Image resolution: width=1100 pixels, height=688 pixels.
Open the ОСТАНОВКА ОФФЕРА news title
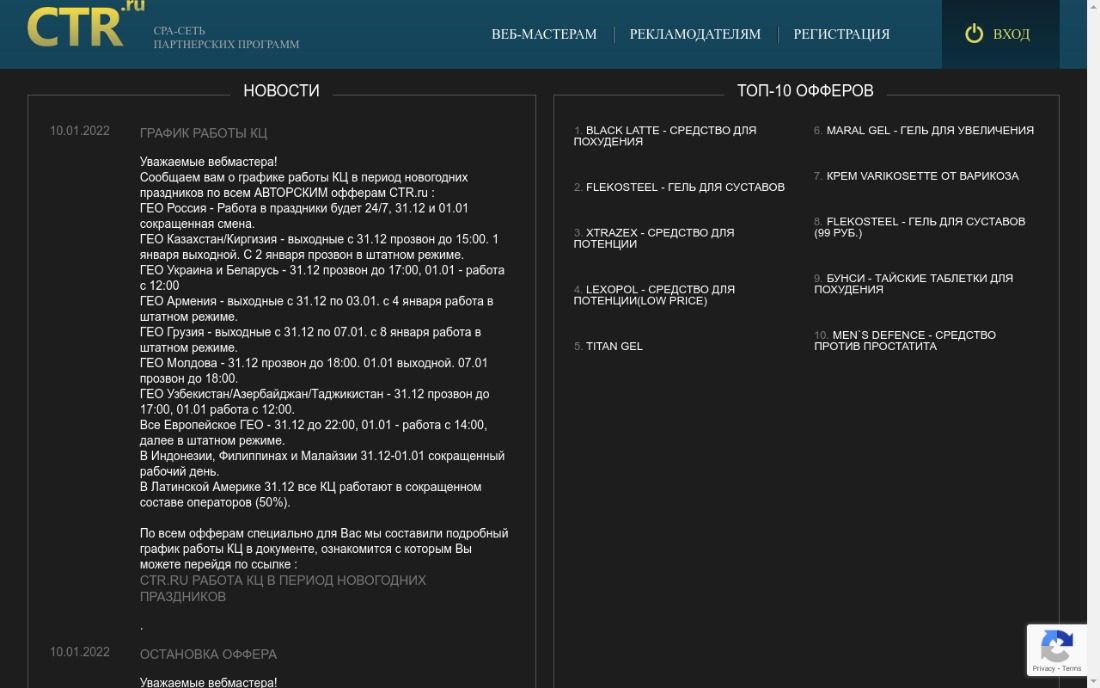tap(208, 654)
